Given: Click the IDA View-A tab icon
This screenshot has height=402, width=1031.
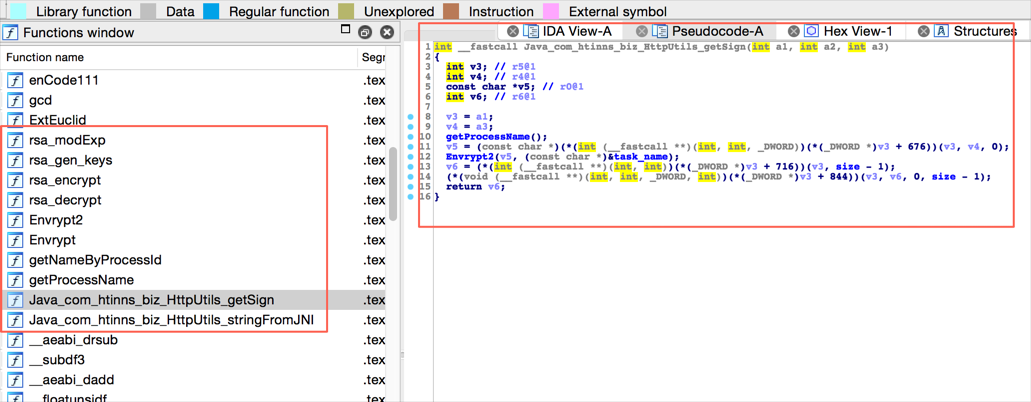Looking at the screenshot, I should coord(531,31).
